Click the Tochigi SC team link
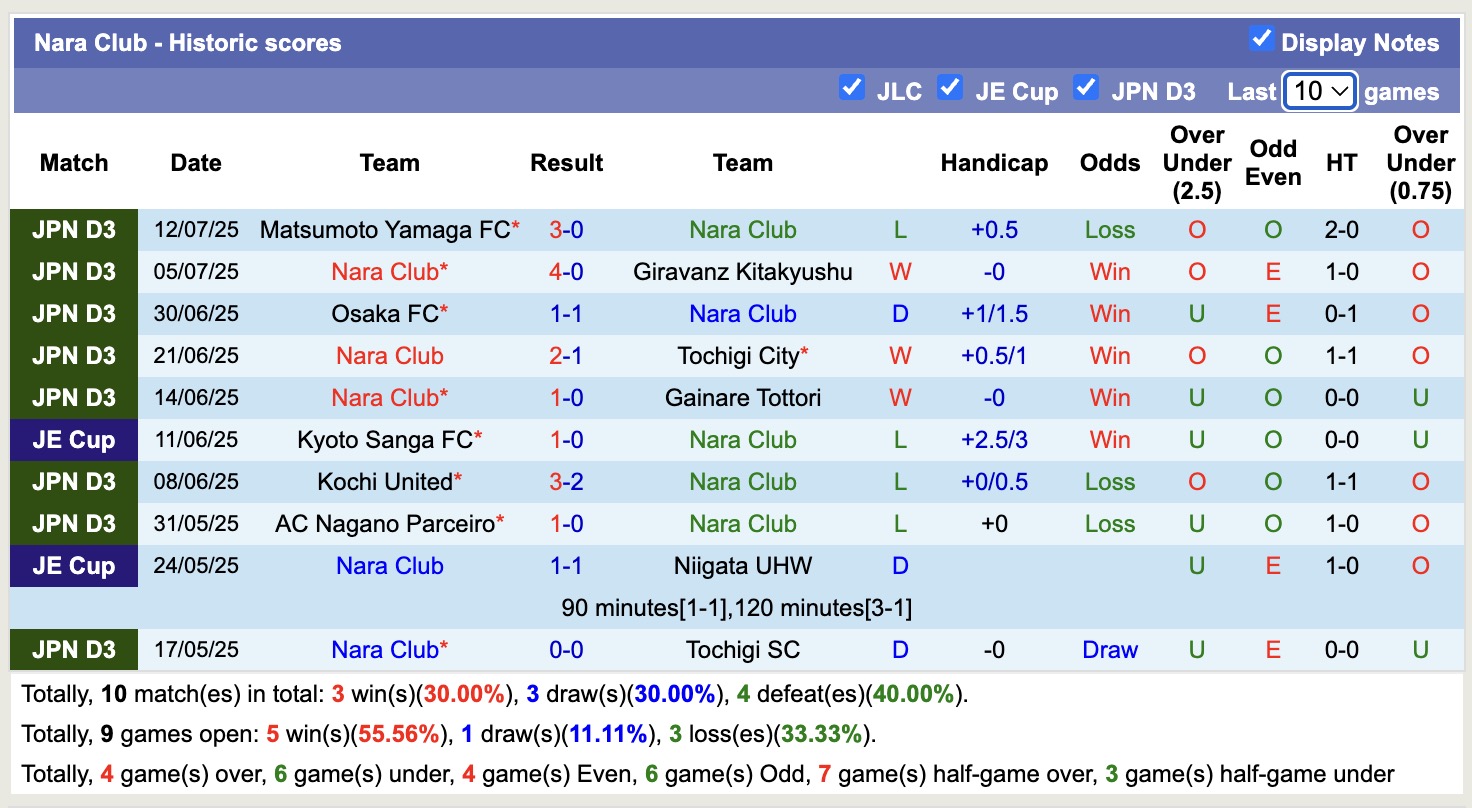The image size is (1472, 808). (x=743, y=650)
